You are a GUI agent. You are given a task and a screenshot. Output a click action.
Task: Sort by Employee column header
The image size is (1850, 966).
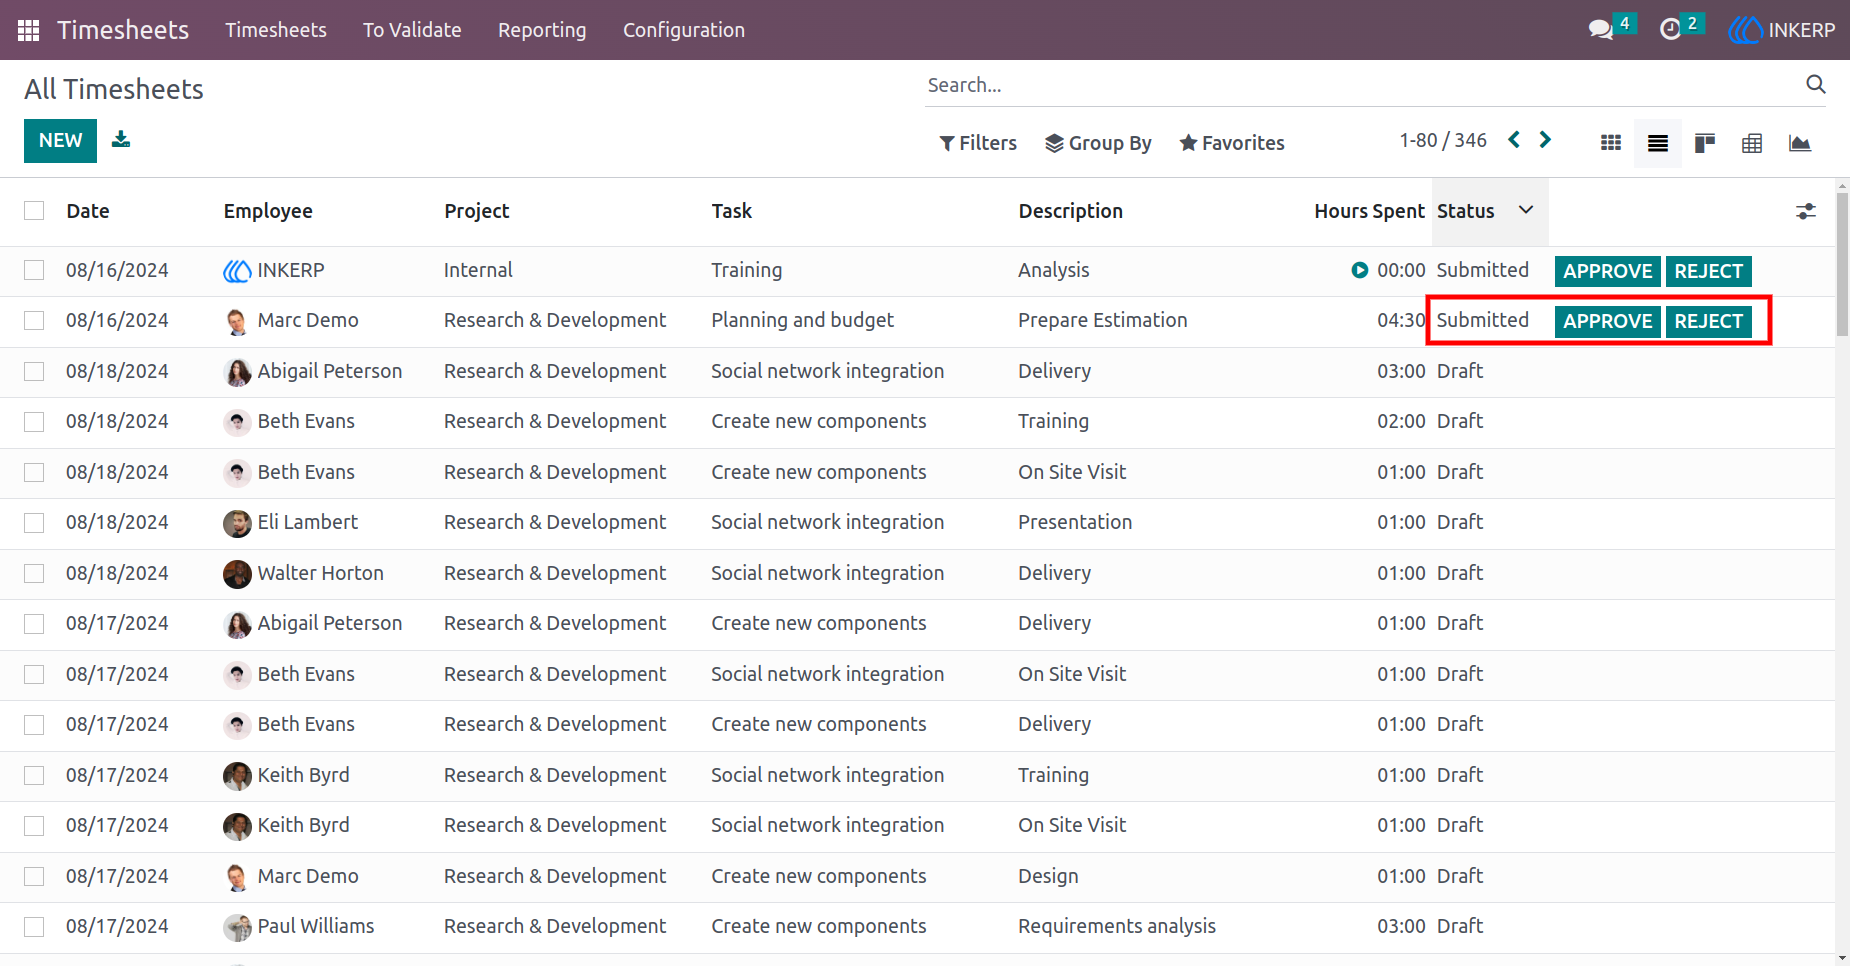(268, 211)
